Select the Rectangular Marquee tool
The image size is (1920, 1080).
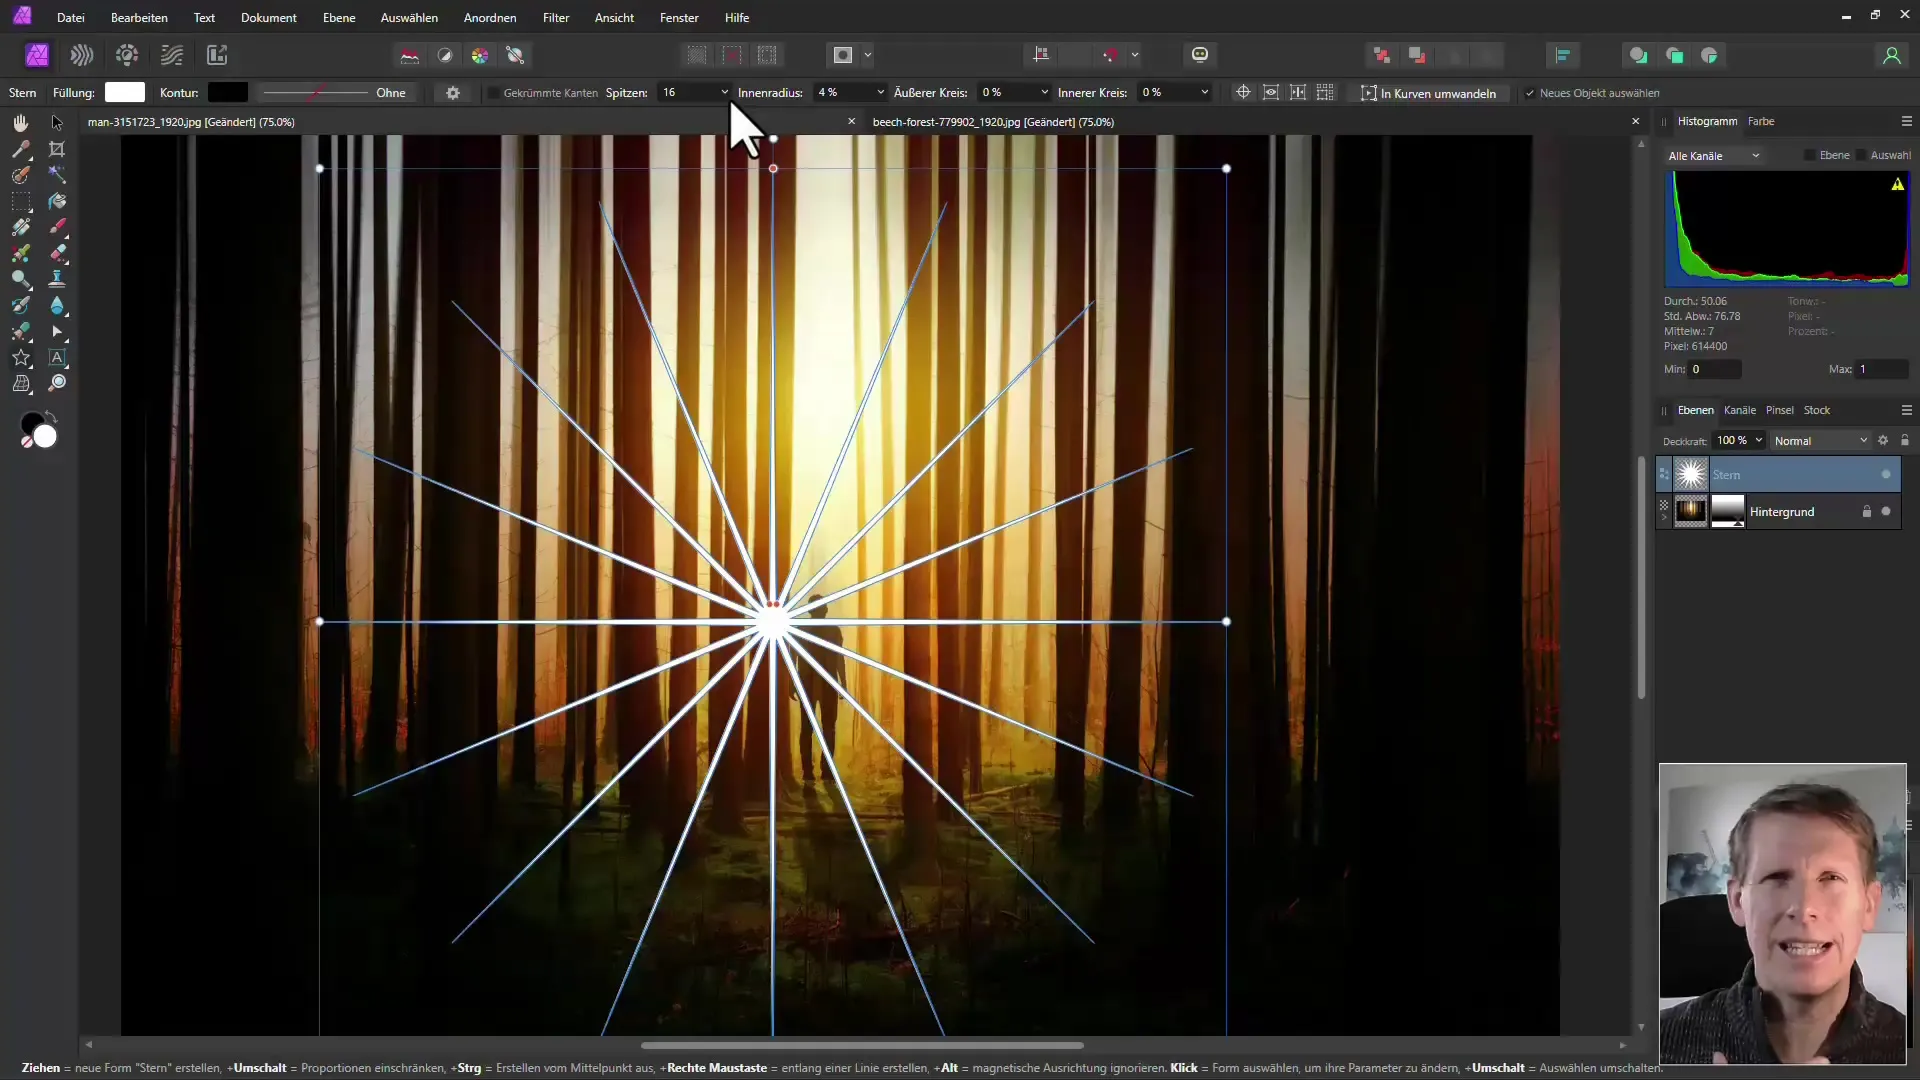pyautogui.click(x=20, y=201)
